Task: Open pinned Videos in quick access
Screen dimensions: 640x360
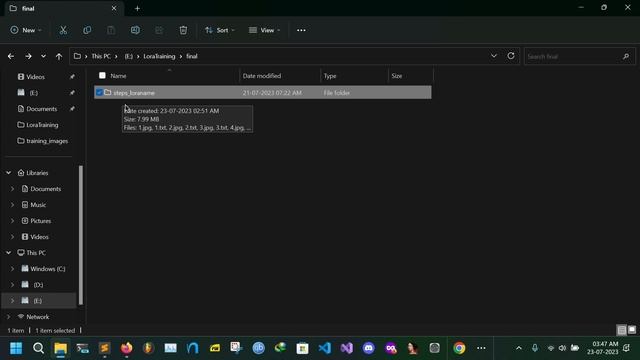Action: click(x=36, y=77)
